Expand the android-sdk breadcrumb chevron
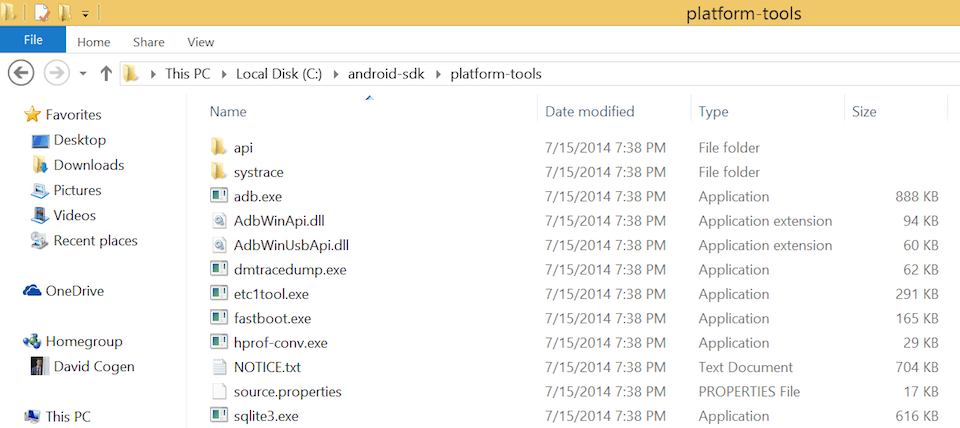This screenshot has width=960, height=428. 438,74
